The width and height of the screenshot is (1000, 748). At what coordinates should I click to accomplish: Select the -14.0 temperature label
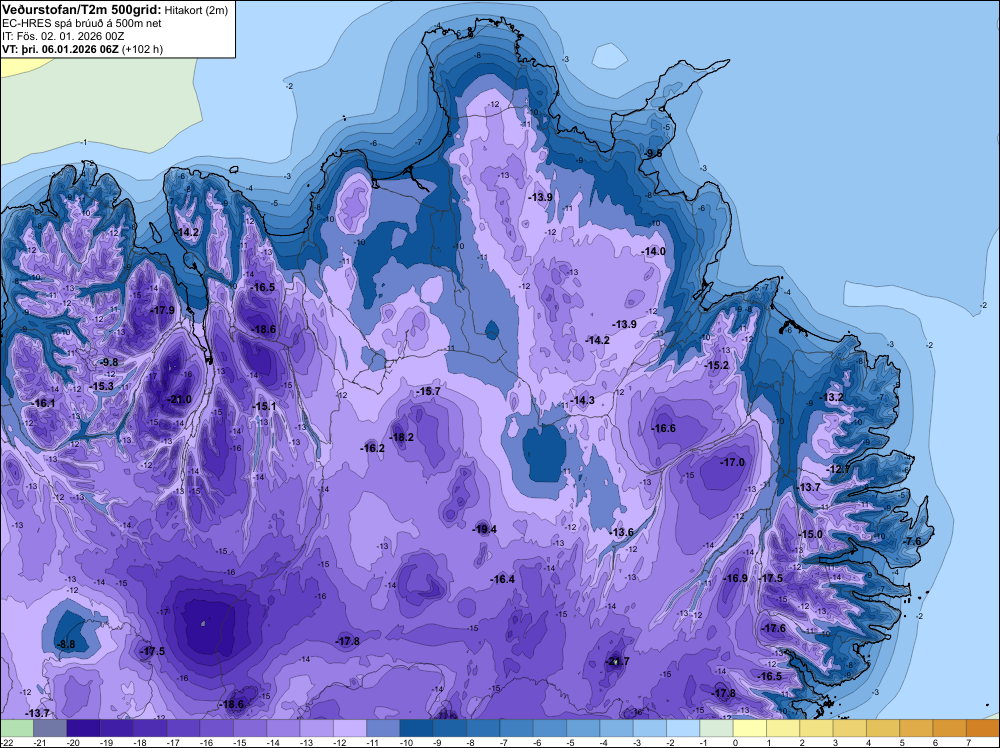653,252
